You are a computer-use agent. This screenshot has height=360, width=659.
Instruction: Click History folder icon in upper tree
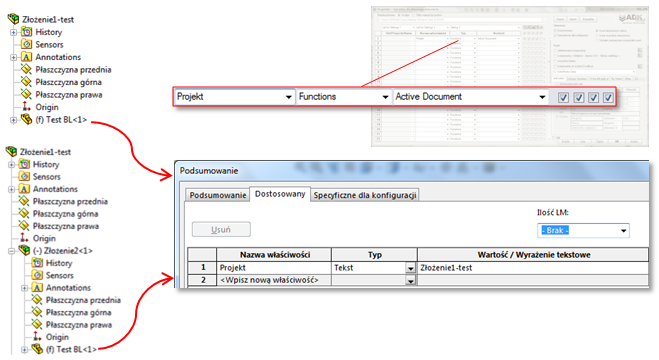tap(26, 32)
